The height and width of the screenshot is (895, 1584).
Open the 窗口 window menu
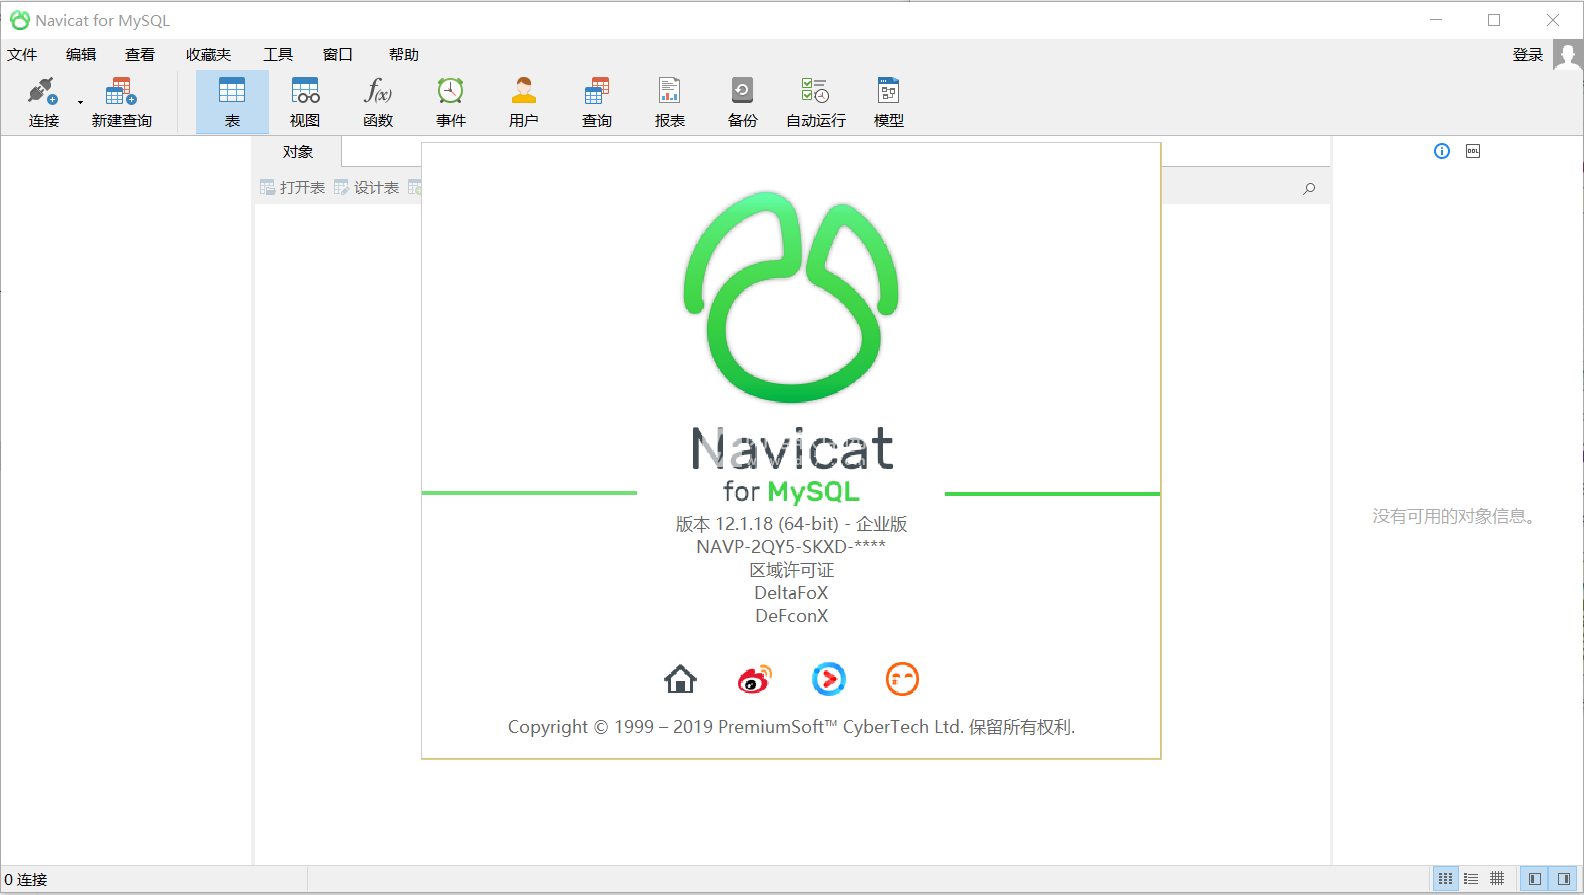[x=338, y=54]
